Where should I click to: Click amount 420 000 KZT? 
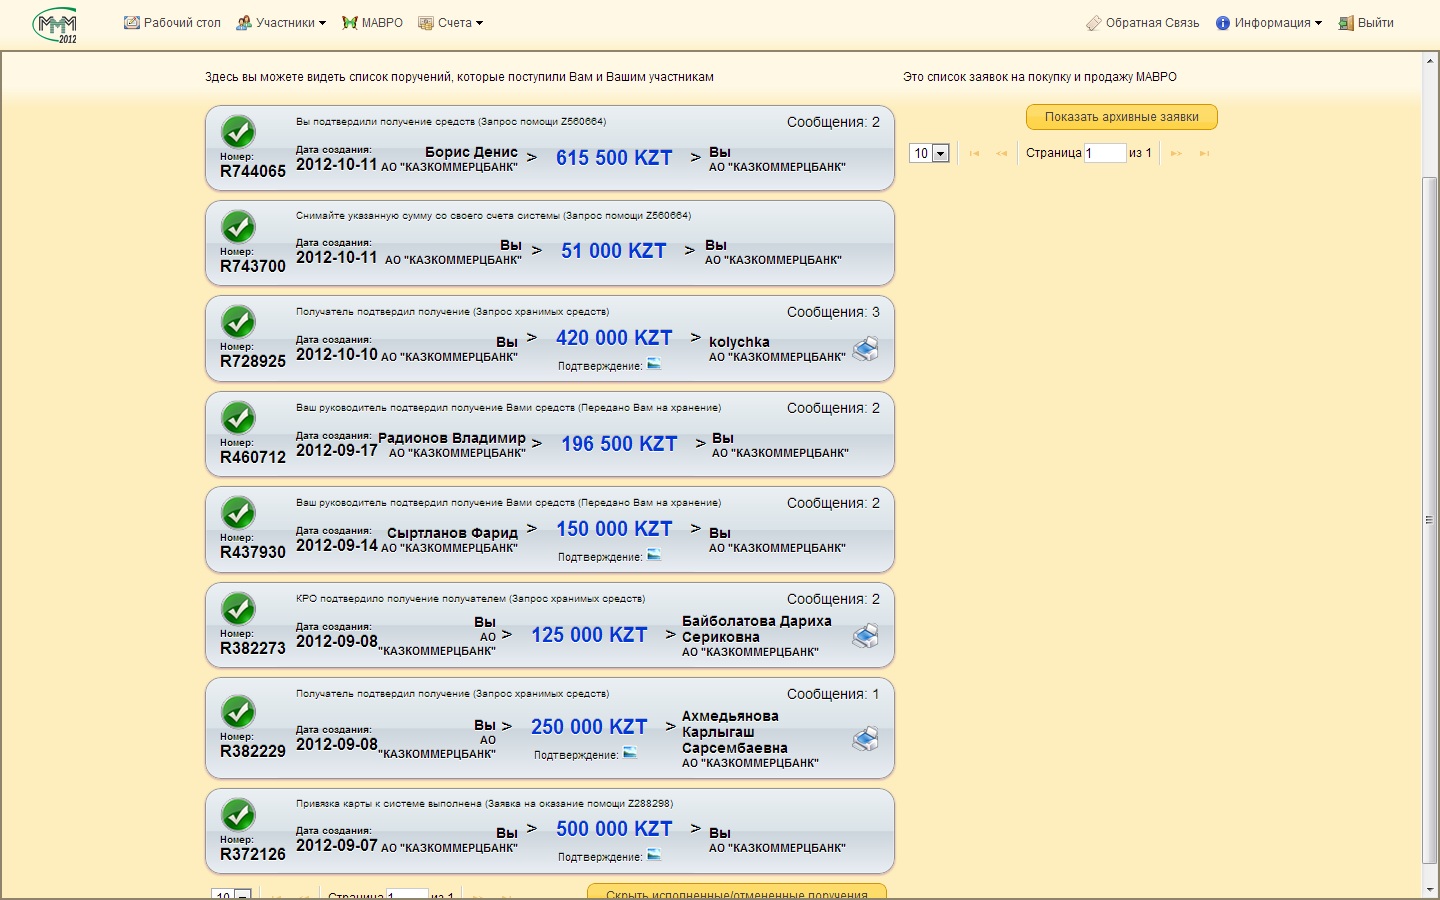click(614, 338)
